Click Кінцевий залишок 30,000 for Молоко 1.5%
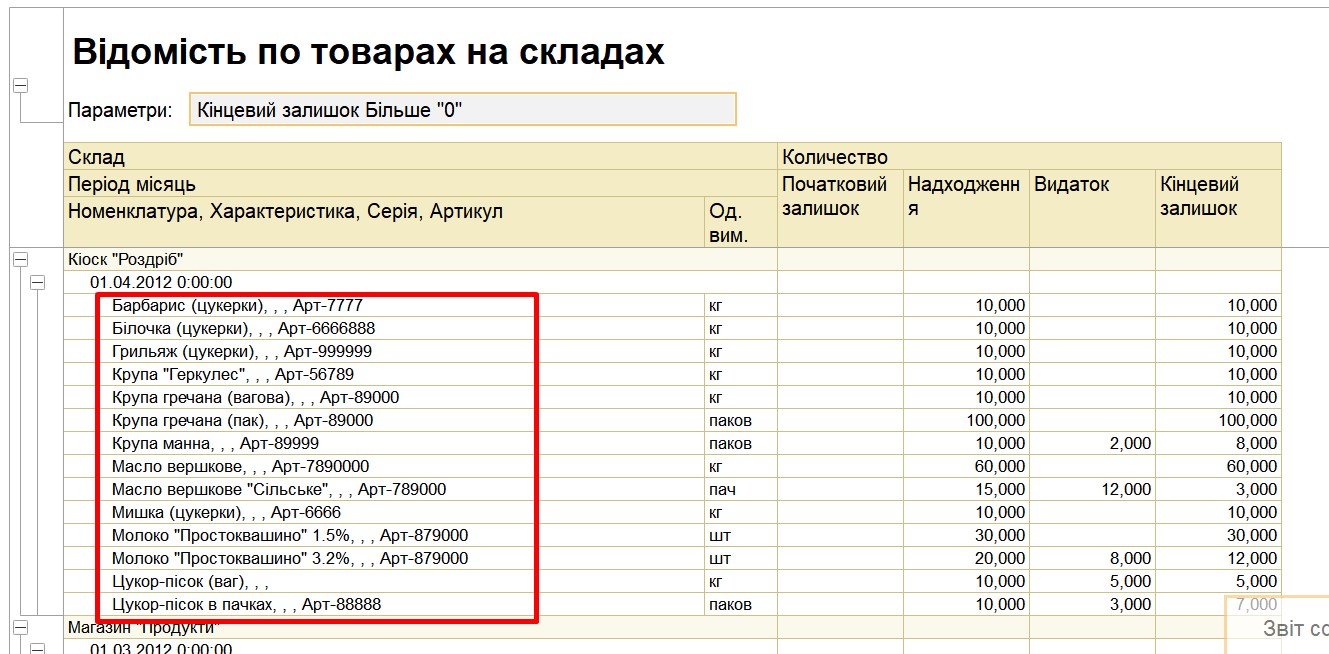Viewport: 1329px width, 654px height. coord(1218,536)
